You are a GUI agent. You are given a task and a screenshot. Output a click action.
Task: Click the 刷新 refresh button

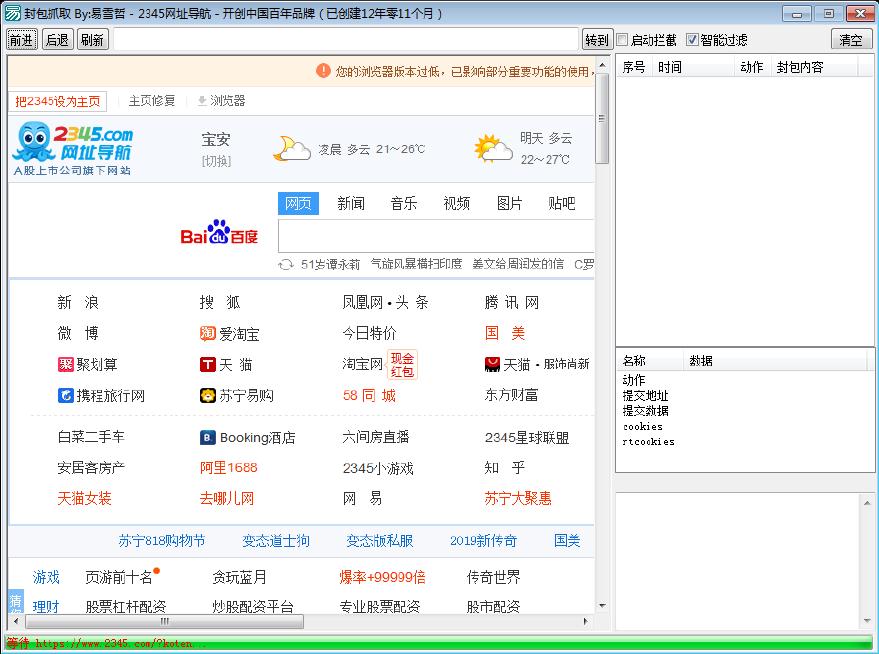click(92, 40)
